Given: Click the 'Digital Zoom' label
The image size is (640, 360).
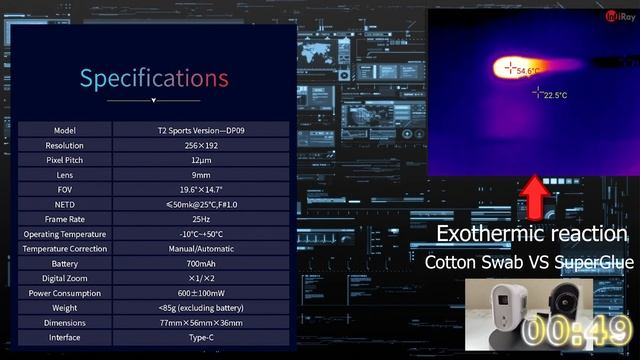Looking at the screenshot, I should tap(64, 278).
